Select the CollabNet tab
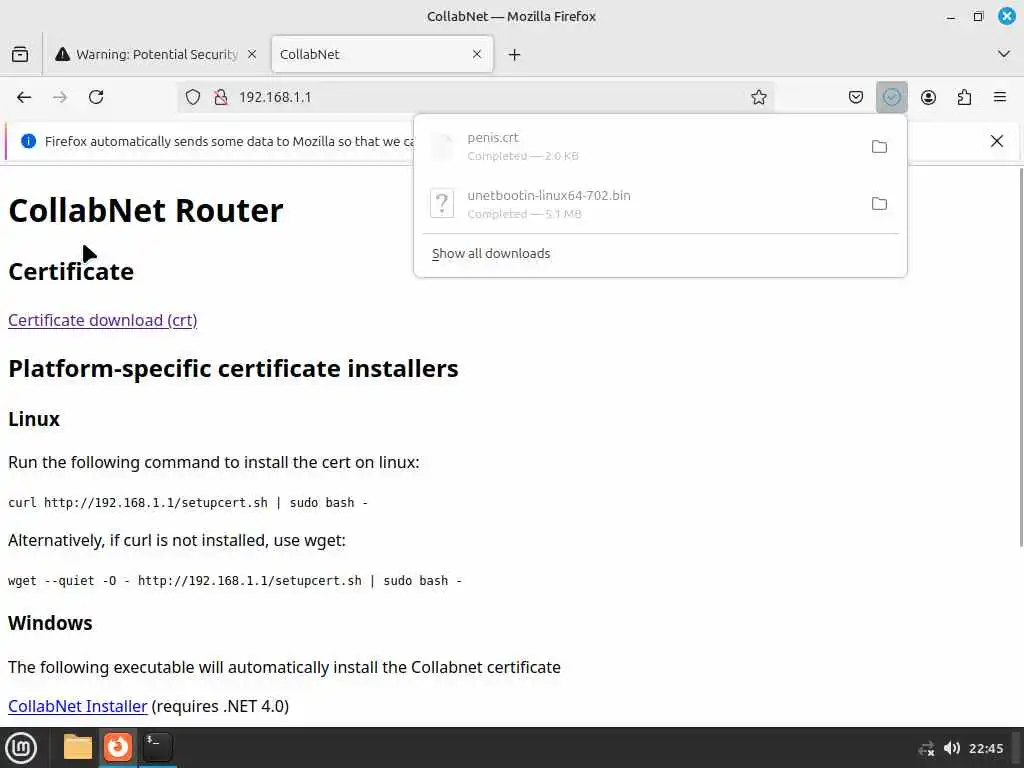 (382, 54)
